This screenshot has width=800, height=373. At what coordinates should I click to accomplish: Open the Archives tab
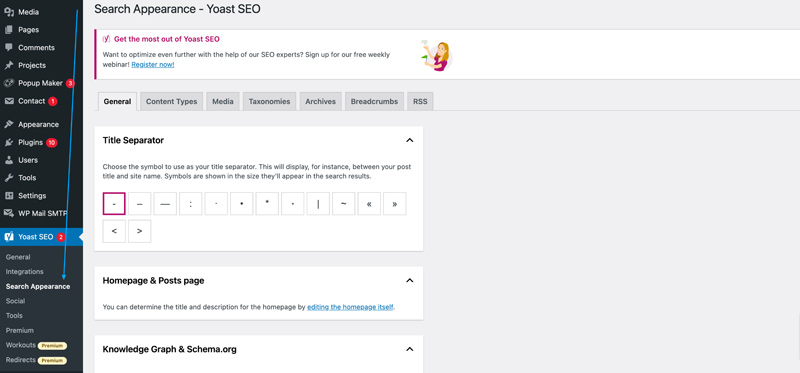coord(320,102)
